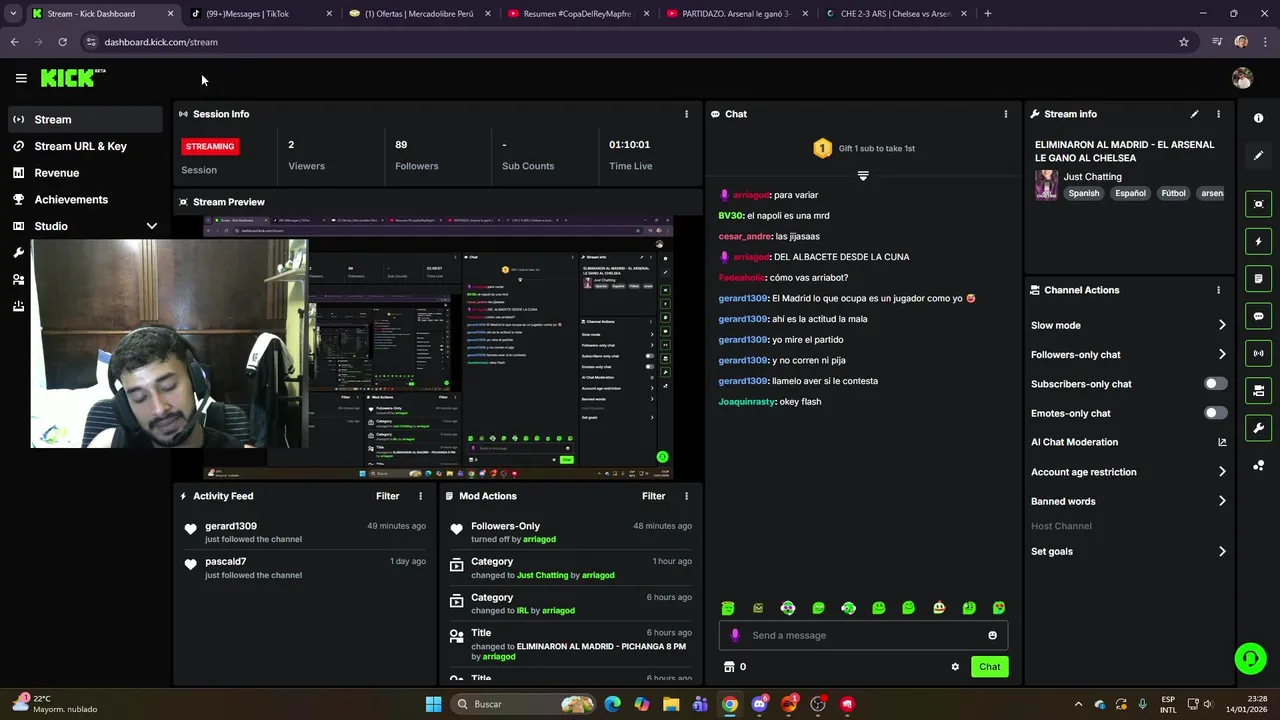Click the Just Chatting category thumbnail
The height and width of the screenshot is (720, 1280).
point(1046,185)
